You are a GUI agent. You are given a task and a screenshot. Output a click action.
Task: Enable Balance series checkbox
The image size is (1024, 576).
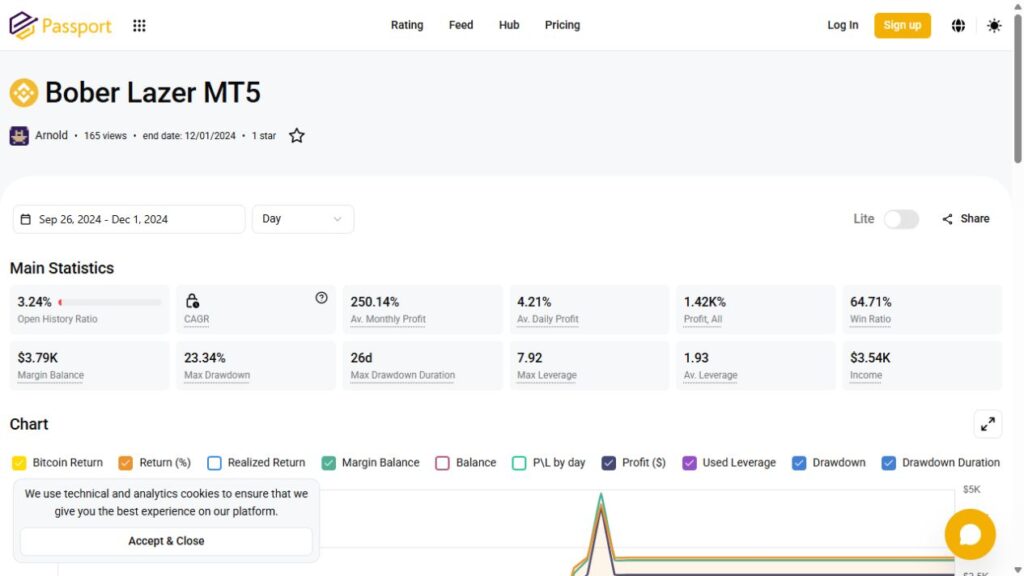(x=442, y=463)
